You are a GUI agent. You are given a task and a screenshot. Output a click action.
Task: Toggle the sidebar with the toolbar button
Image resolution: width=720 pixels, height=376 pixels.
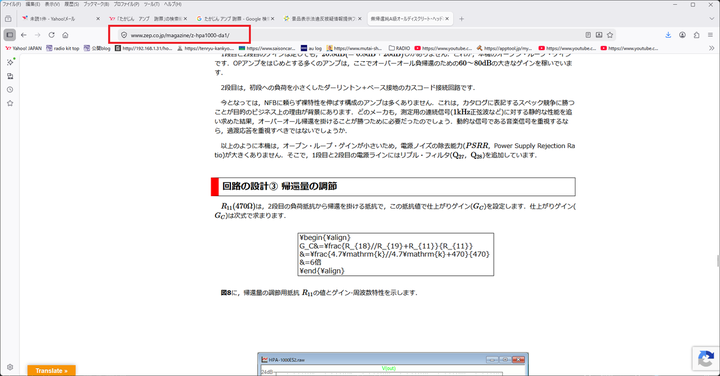pos(10,35)
